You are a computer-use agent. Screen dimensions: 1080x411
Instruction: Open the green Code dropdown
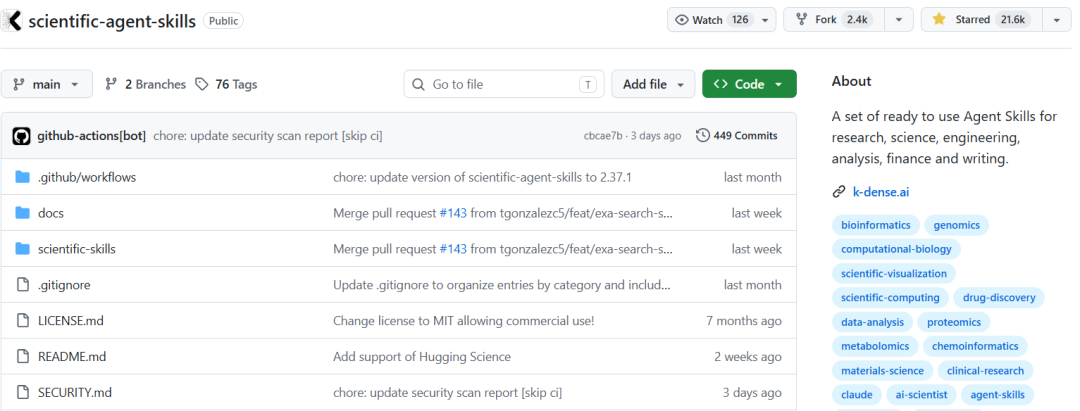coord(749,84)
